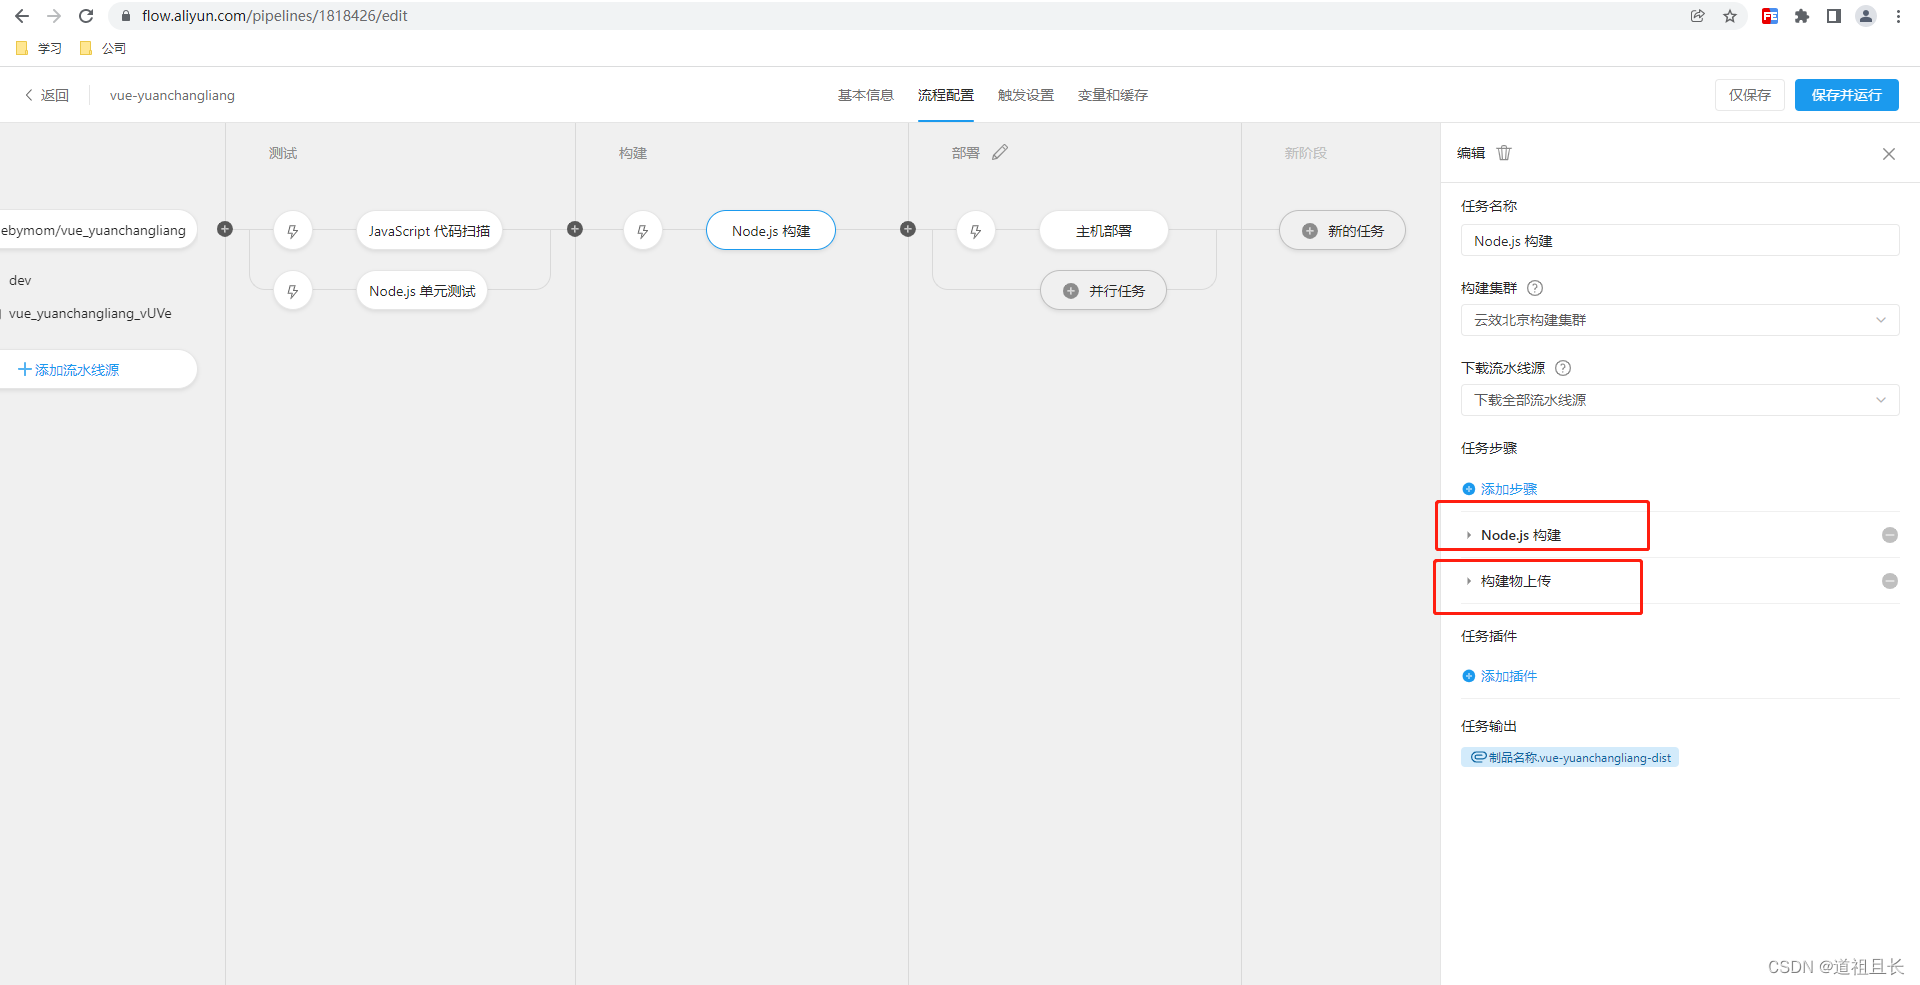Close the 编辑 side panel
Image resolution: width=1920 pixels, height=985 pixels.
[1889, 154]
